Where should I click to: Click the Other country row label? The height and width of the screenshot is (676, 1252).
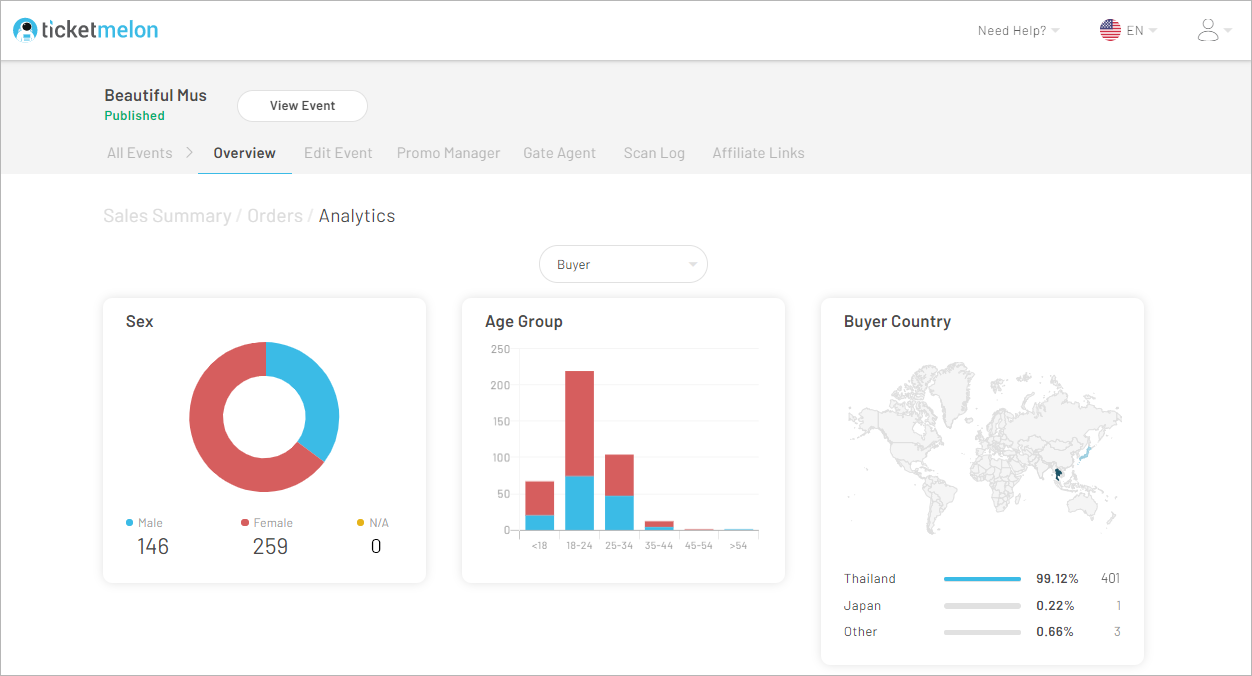tap(861, 632)
